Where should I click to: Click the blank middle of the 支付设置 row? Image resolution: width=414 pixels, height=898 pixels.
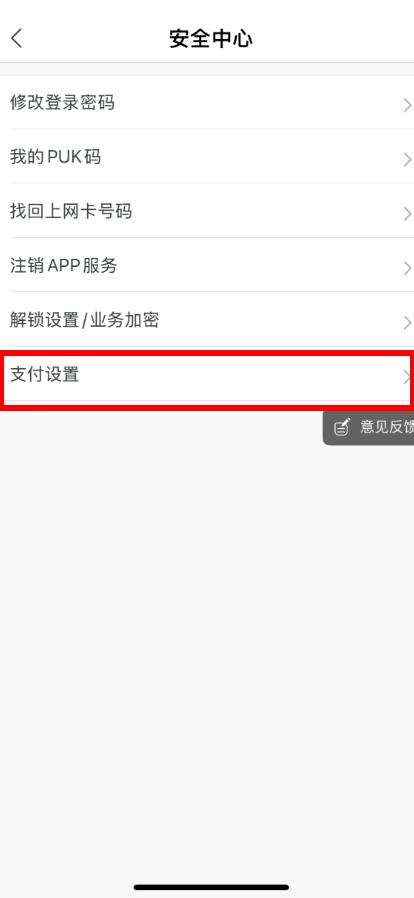tap(240, 375)
